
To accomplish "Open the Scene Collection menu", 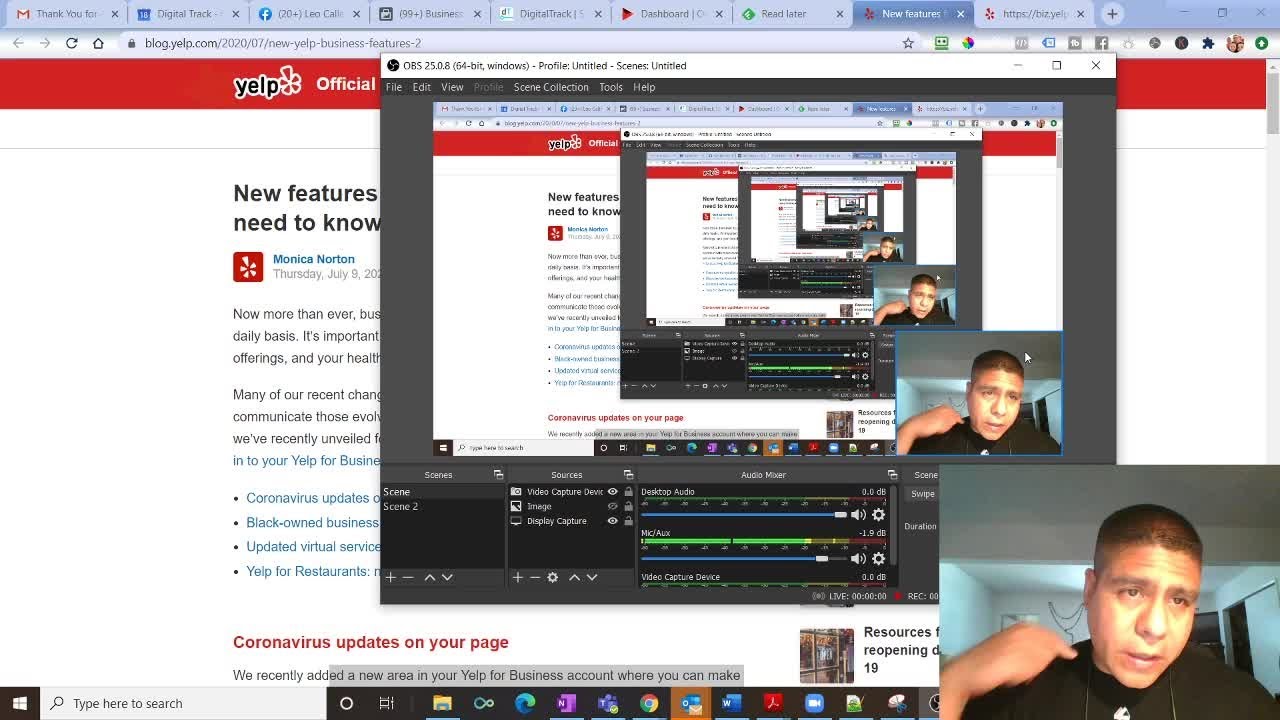I will coord(551,87).
